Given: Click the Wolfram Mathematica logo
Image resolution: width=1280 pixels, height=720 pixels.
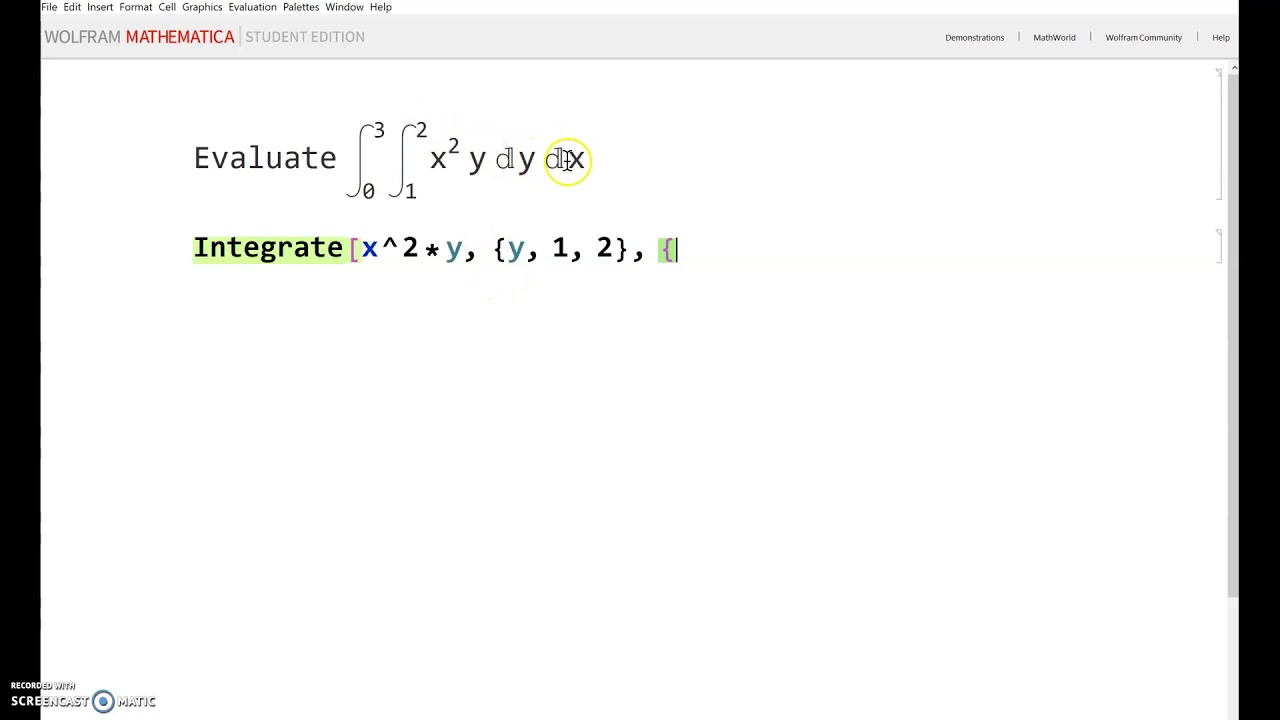Looking at the screenshot, I should (139, 37).
